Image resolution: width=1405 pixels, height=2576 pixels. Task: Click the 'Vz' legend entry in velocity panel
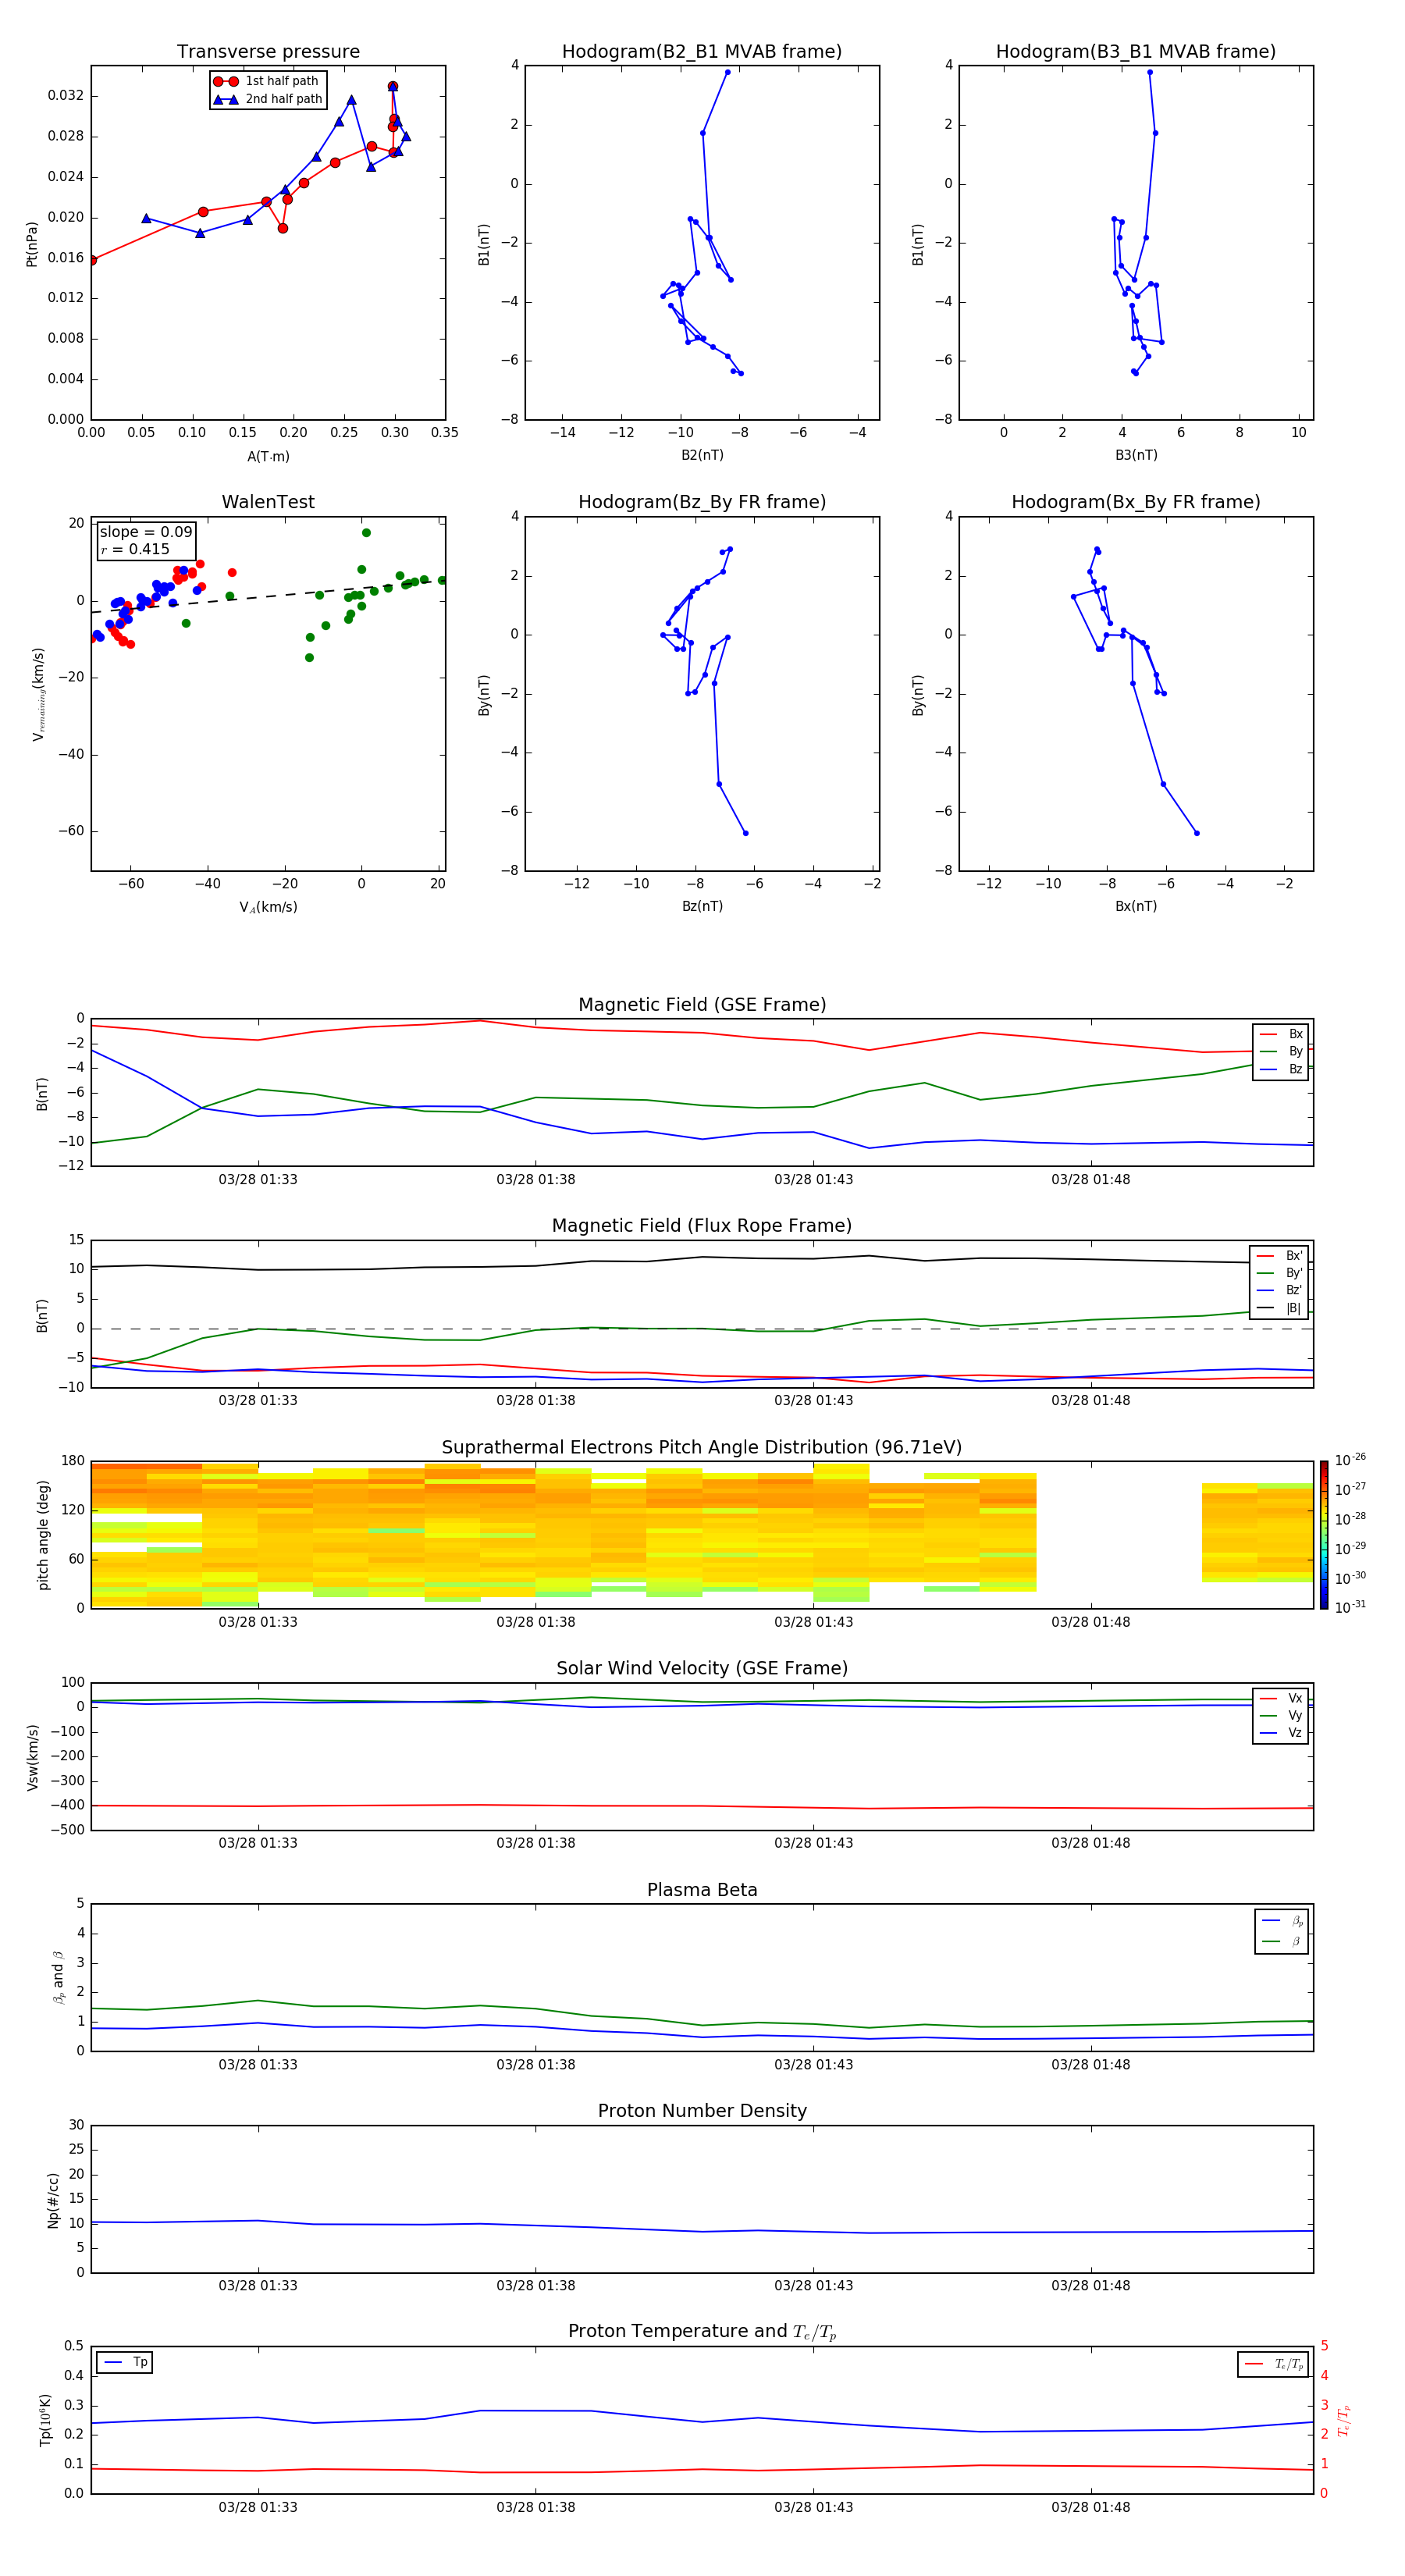tap(1281, 1734)
